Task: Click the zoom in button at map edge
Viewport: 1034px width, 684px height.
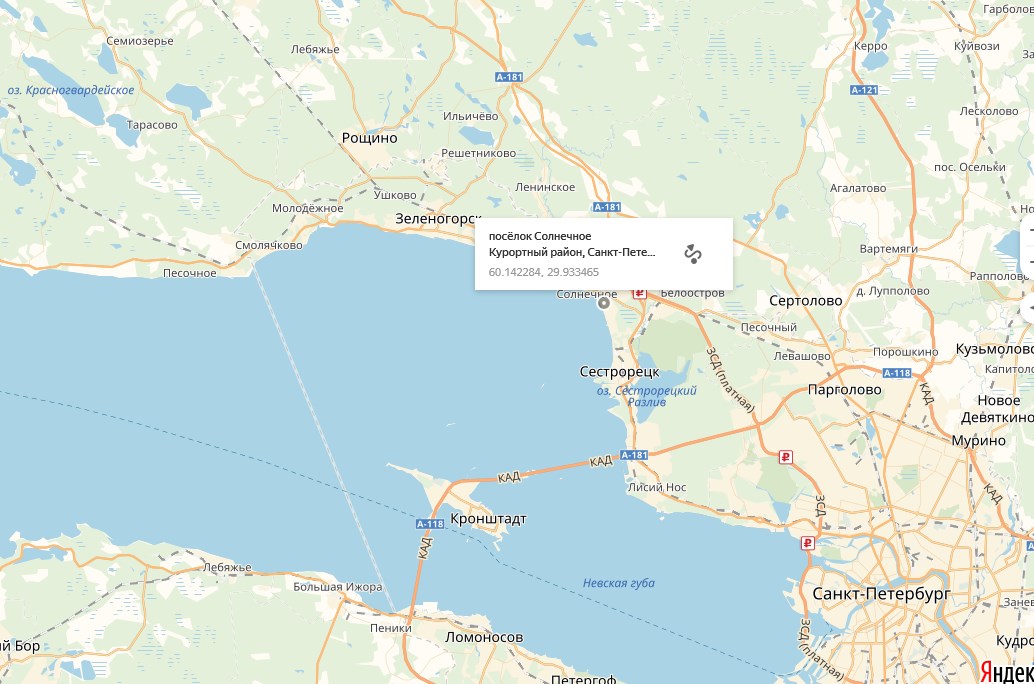Action: 1029,230
